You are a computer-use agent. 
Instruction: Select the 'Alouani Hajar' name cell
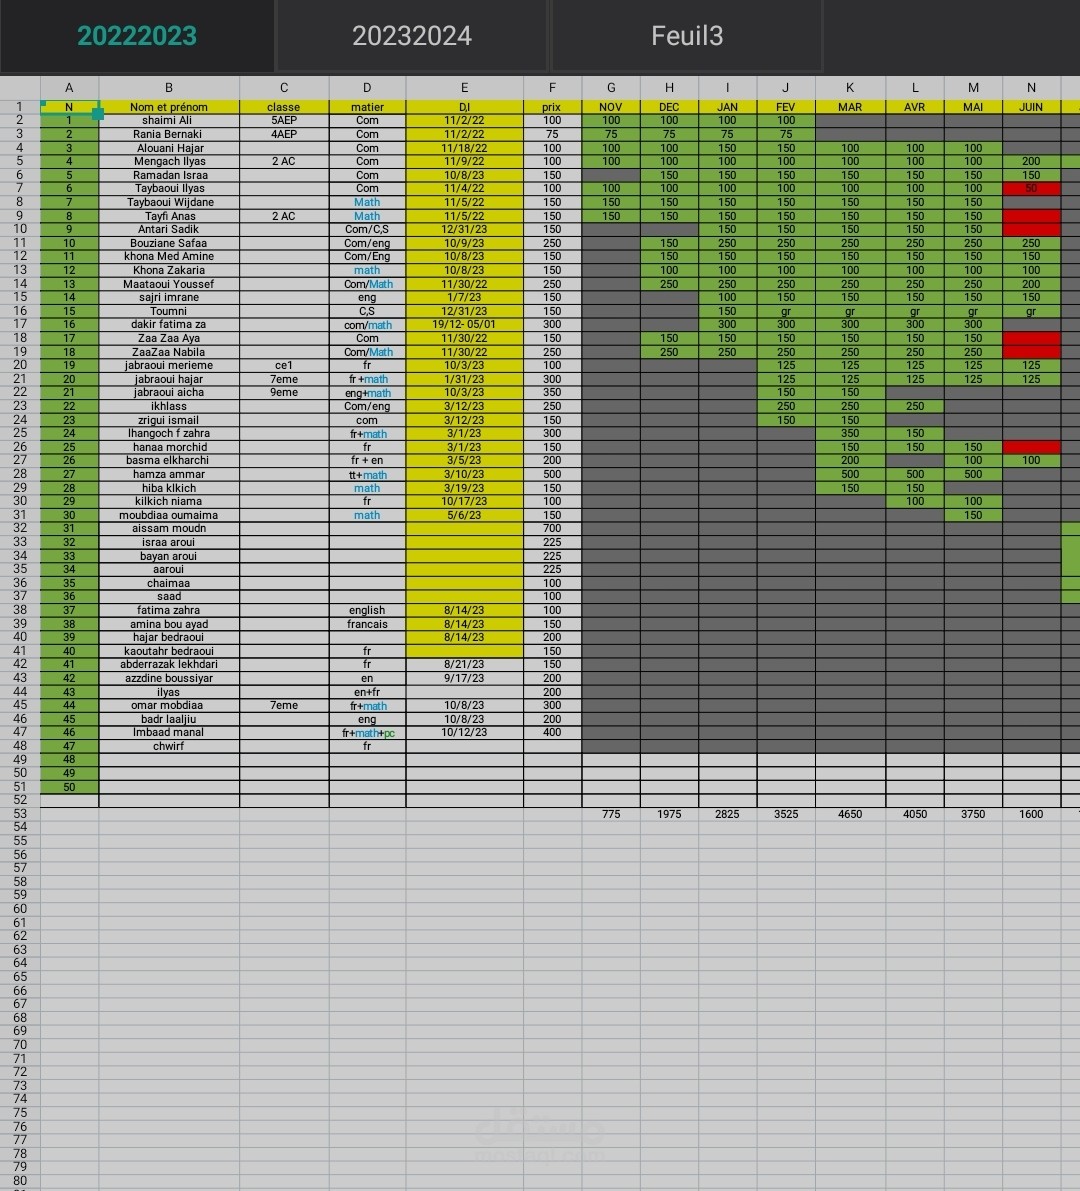tap(169, 147)
